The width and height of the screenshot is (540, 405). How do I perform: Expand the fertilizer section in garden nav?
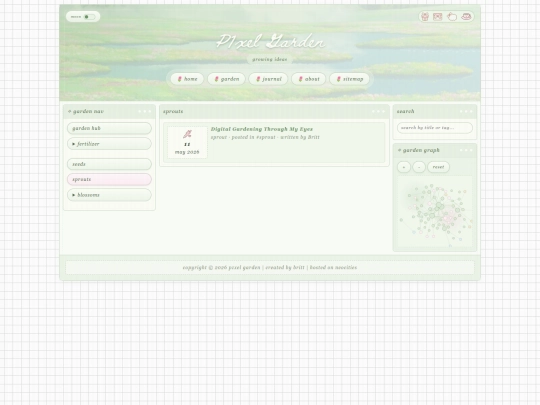pyautogui.click(x=109, y=144)
